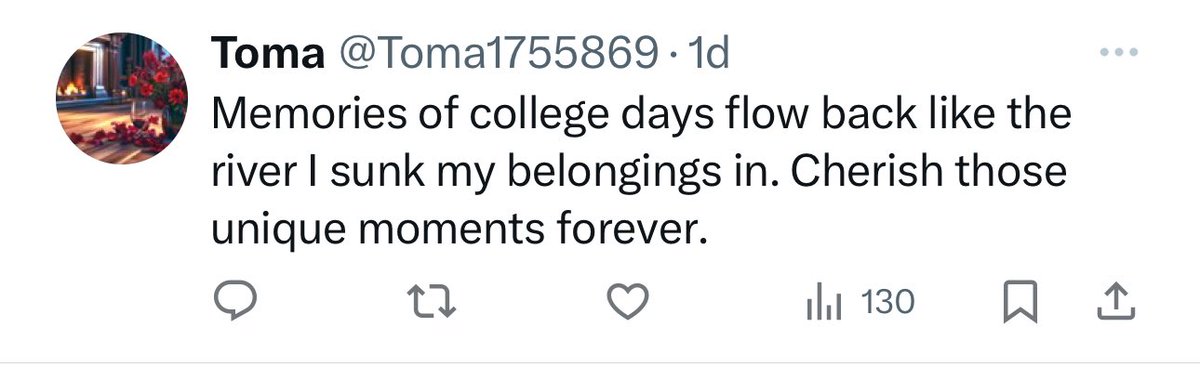The height and width of the screenshot is (367, 1200).
Task: Open the tweet text starting with Memories
Action: tap(640, 173)
